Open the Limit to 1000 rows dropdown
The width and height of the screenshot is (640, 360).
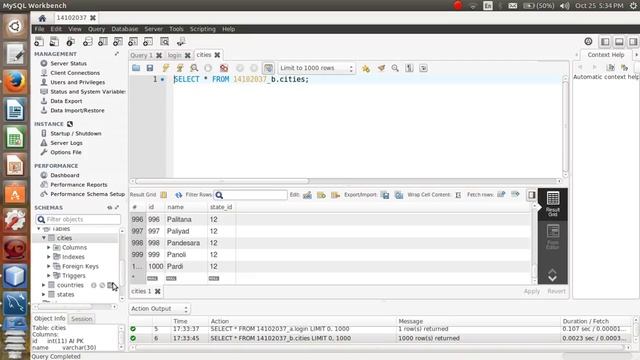(316, 68)
